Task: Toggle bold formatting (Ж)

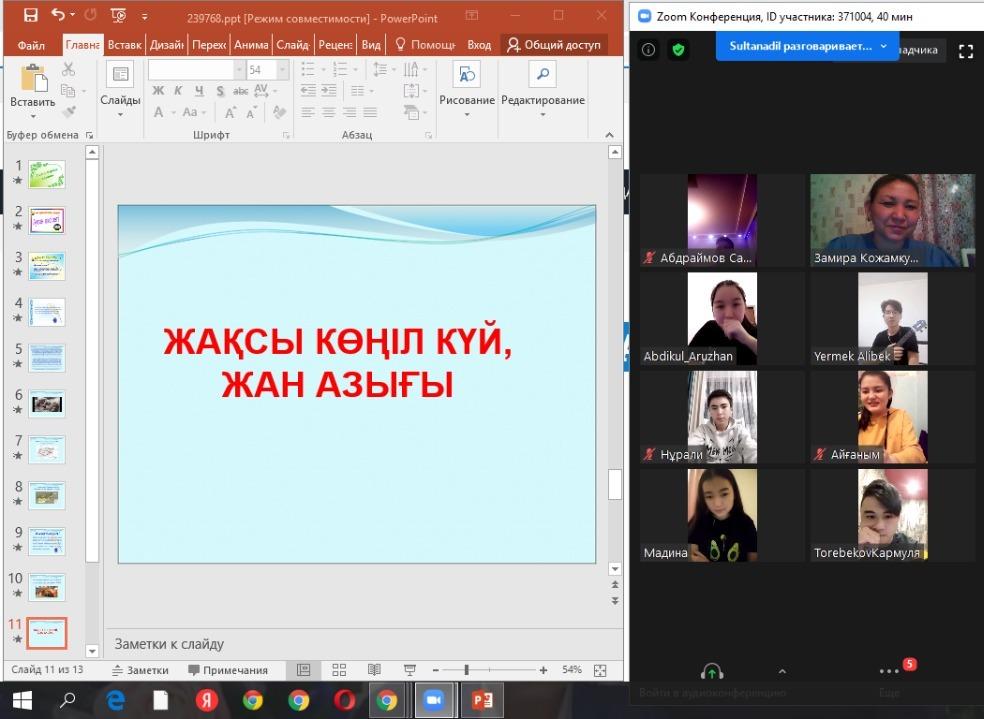Action: (x=158, y=91)
